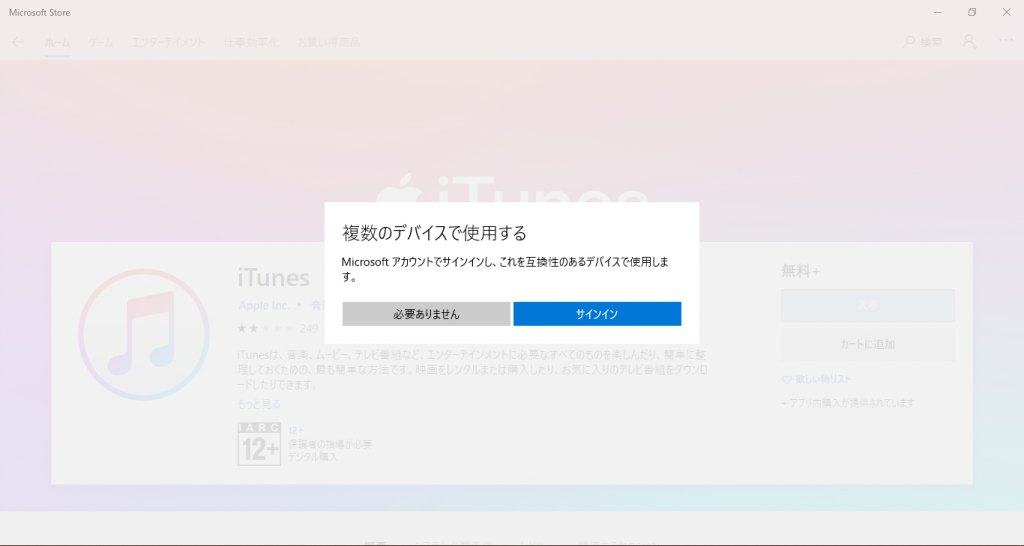Image resolution: width=1024 pixels, height=546 pixels.
Task: Click the 入手 get button
Action: pos(867,306)
